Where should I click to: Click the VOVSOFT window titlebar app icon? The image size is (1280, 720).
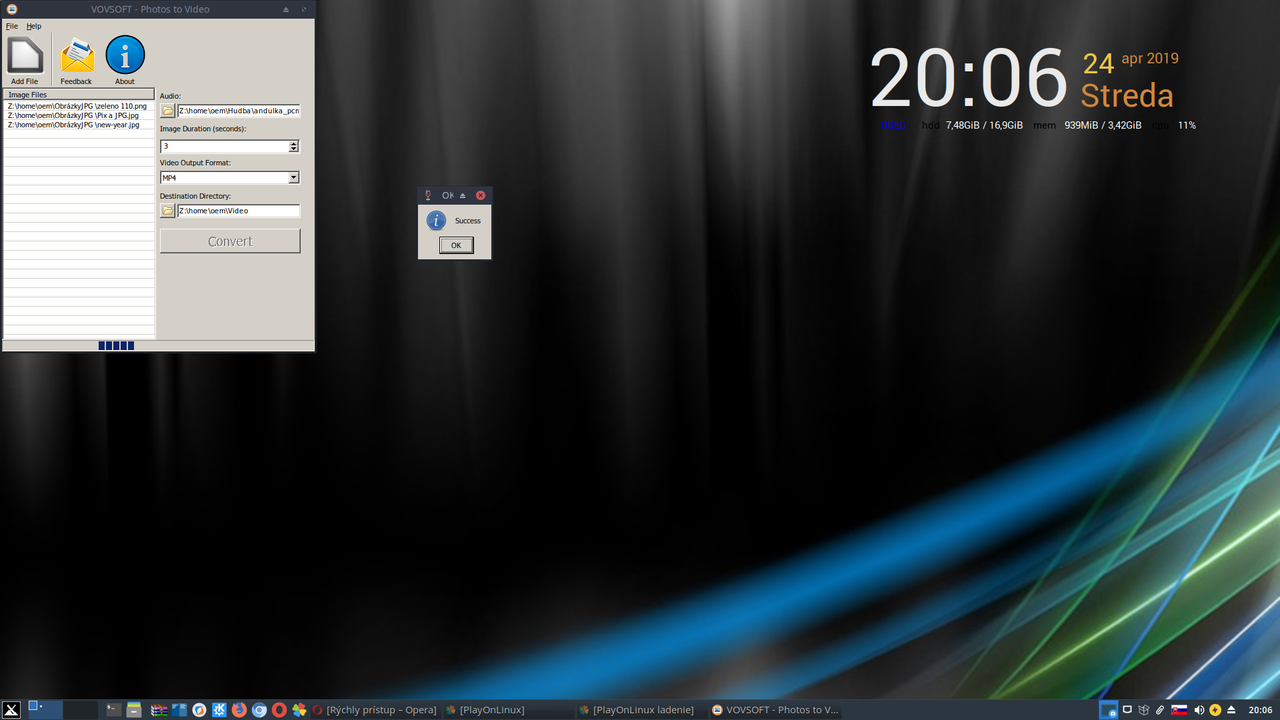pos(11,9)
